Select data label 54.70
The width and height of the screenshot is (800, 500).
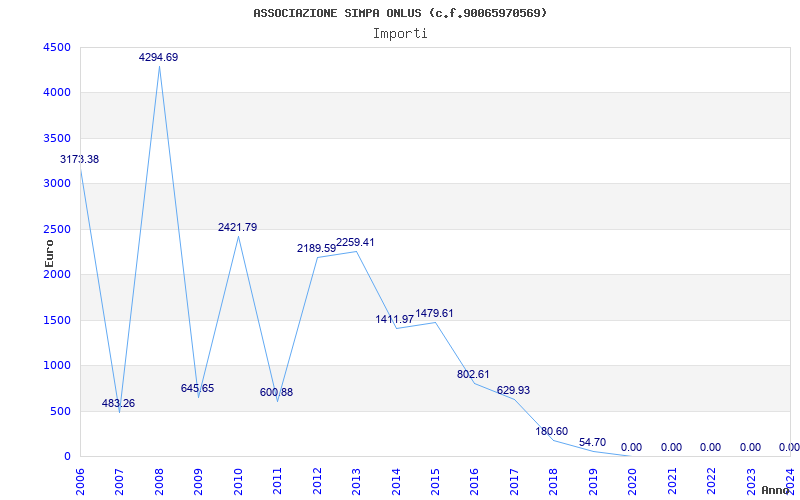[x=592, y=442]
